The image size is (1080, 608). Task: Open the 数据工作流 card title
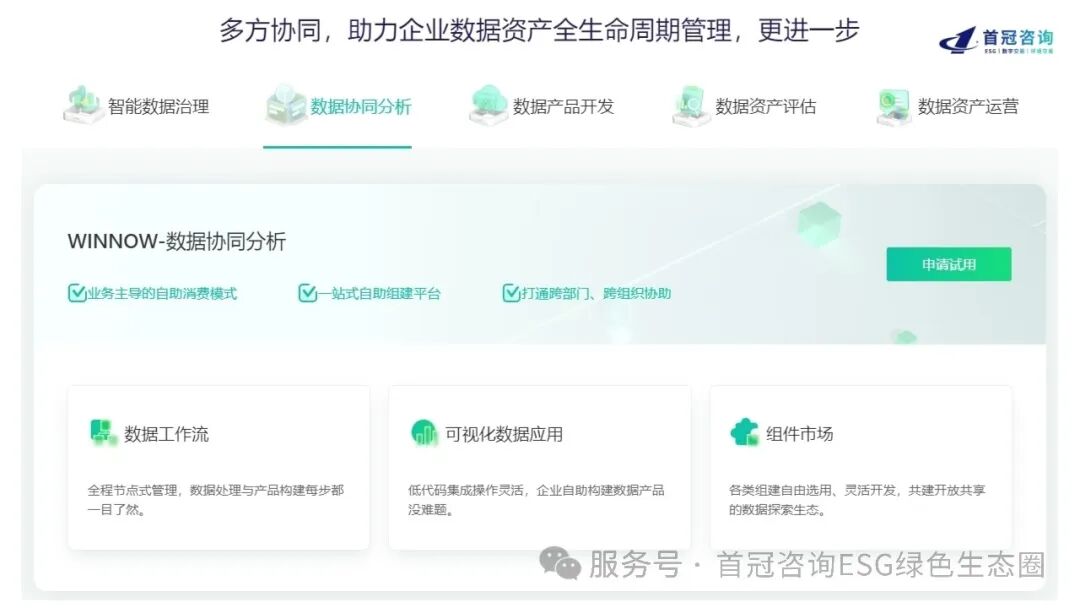[166, 434]
